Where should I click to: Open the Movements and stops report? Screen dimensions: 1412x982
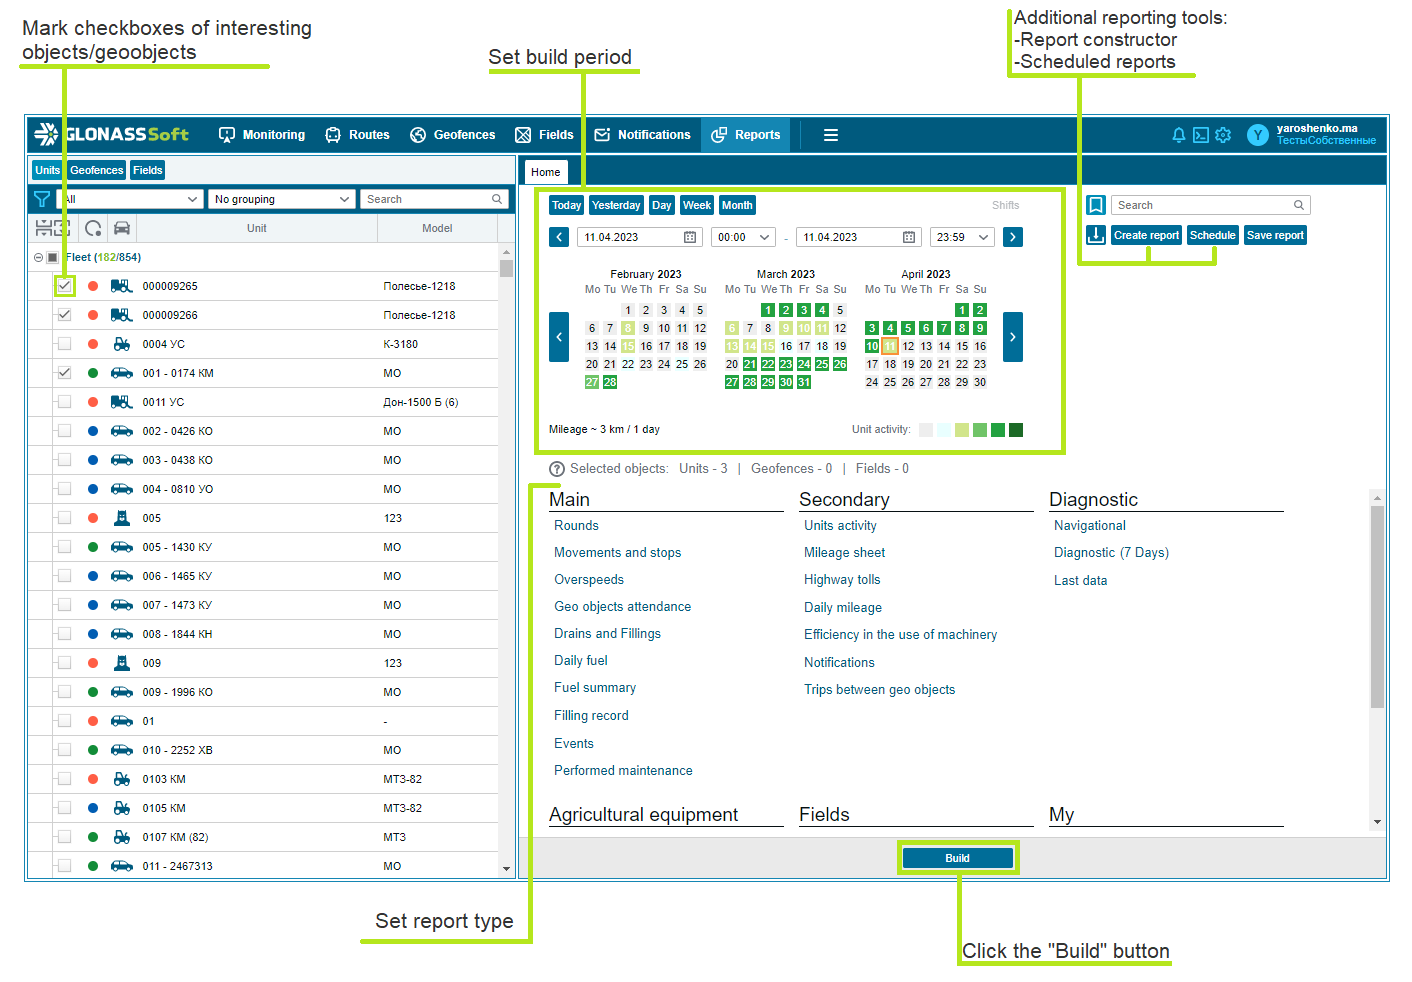click(617, 553)
